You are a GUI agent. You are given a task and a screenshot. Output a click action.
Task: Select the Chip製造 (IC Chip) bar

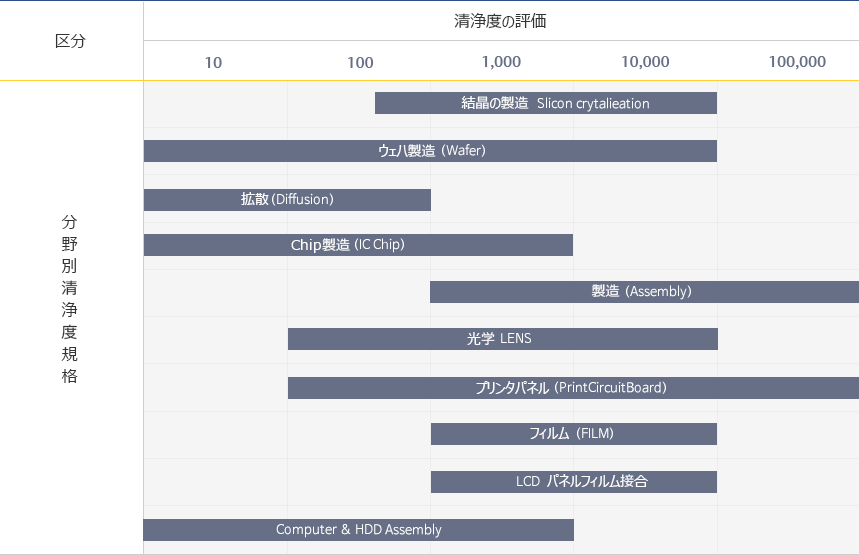pos(358,245)
